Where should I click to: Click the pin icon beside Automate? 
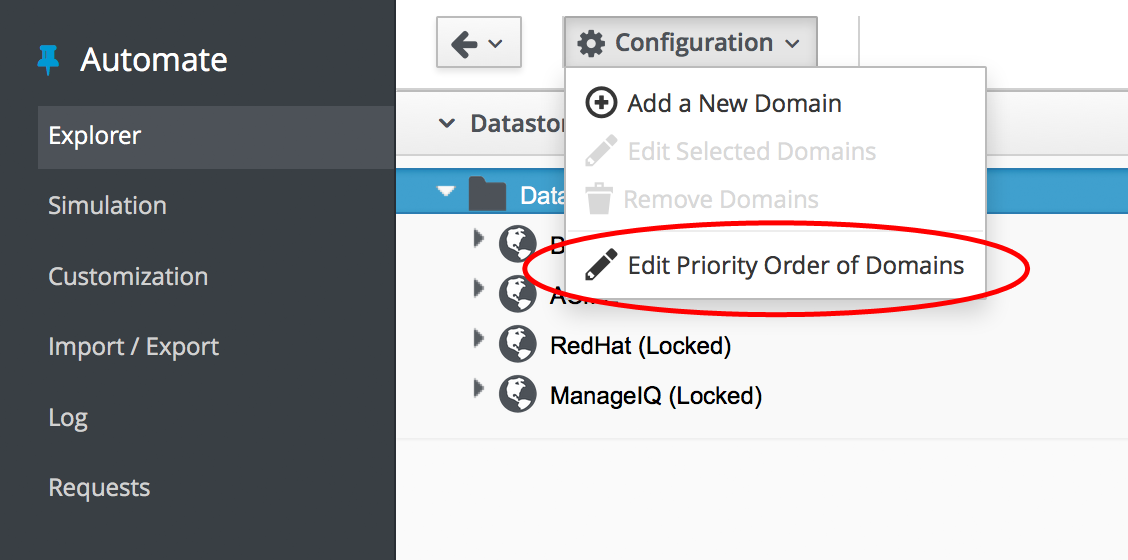coord(48,60)
